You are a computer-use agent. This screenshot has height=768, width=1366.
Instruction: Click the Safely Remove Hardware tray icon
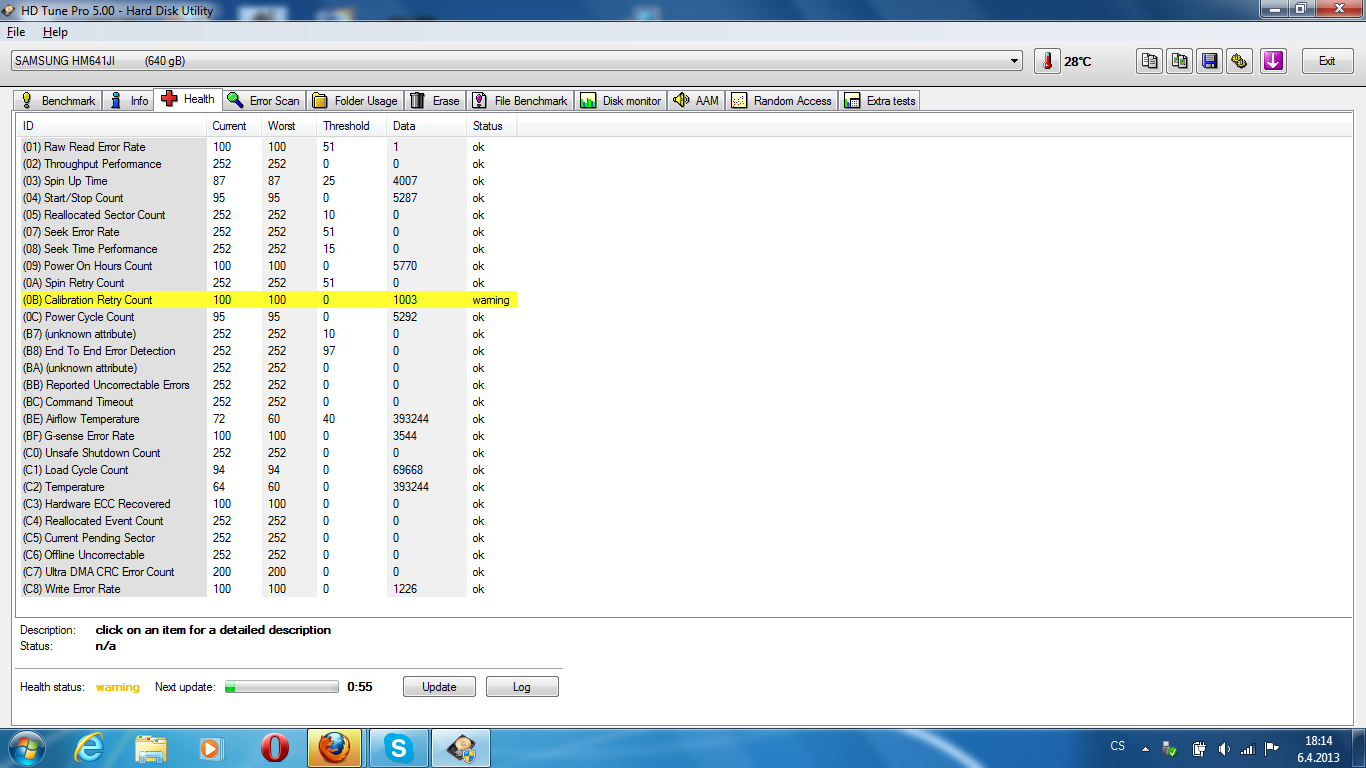1170,748
